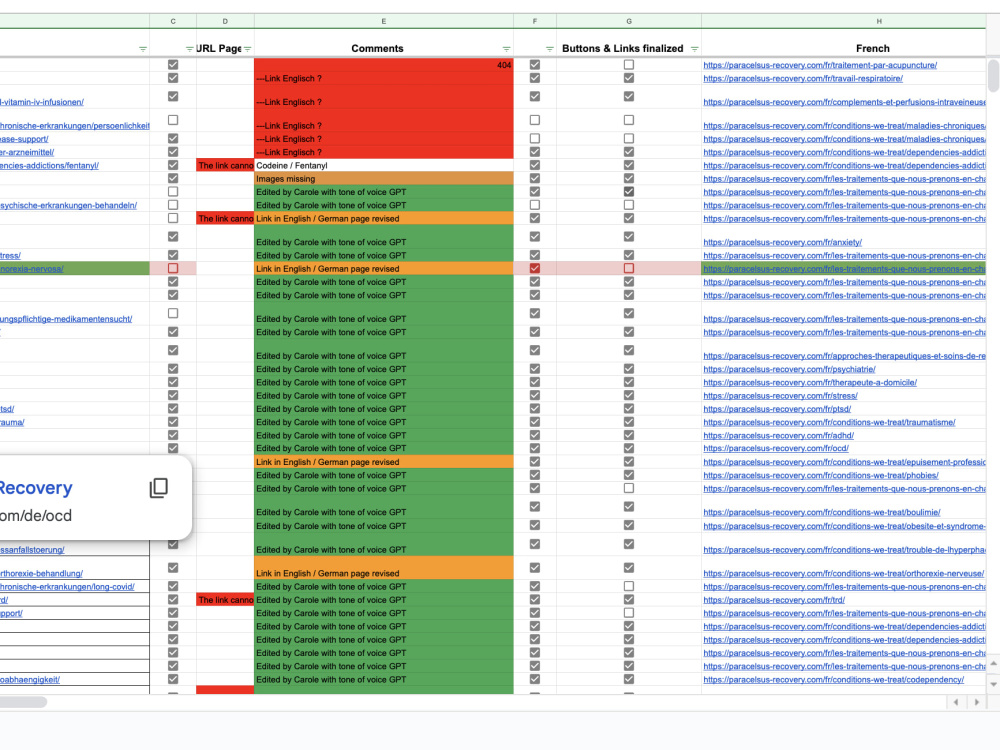Open the fr/adhd/ link
Viewport: 1000px width, 750px height.
tap(779, 436)
